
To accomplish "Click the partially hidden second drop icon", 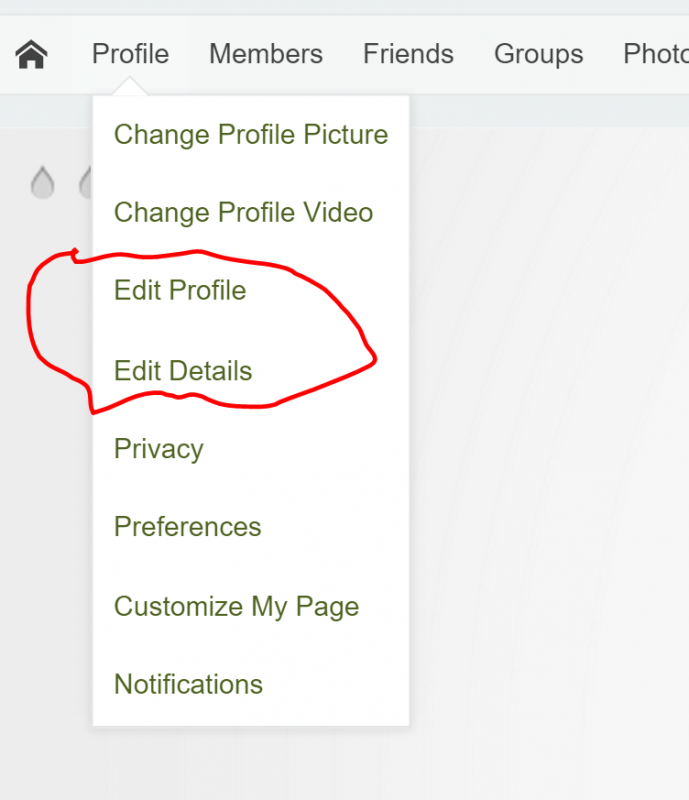I will click(x=86, y=182).
